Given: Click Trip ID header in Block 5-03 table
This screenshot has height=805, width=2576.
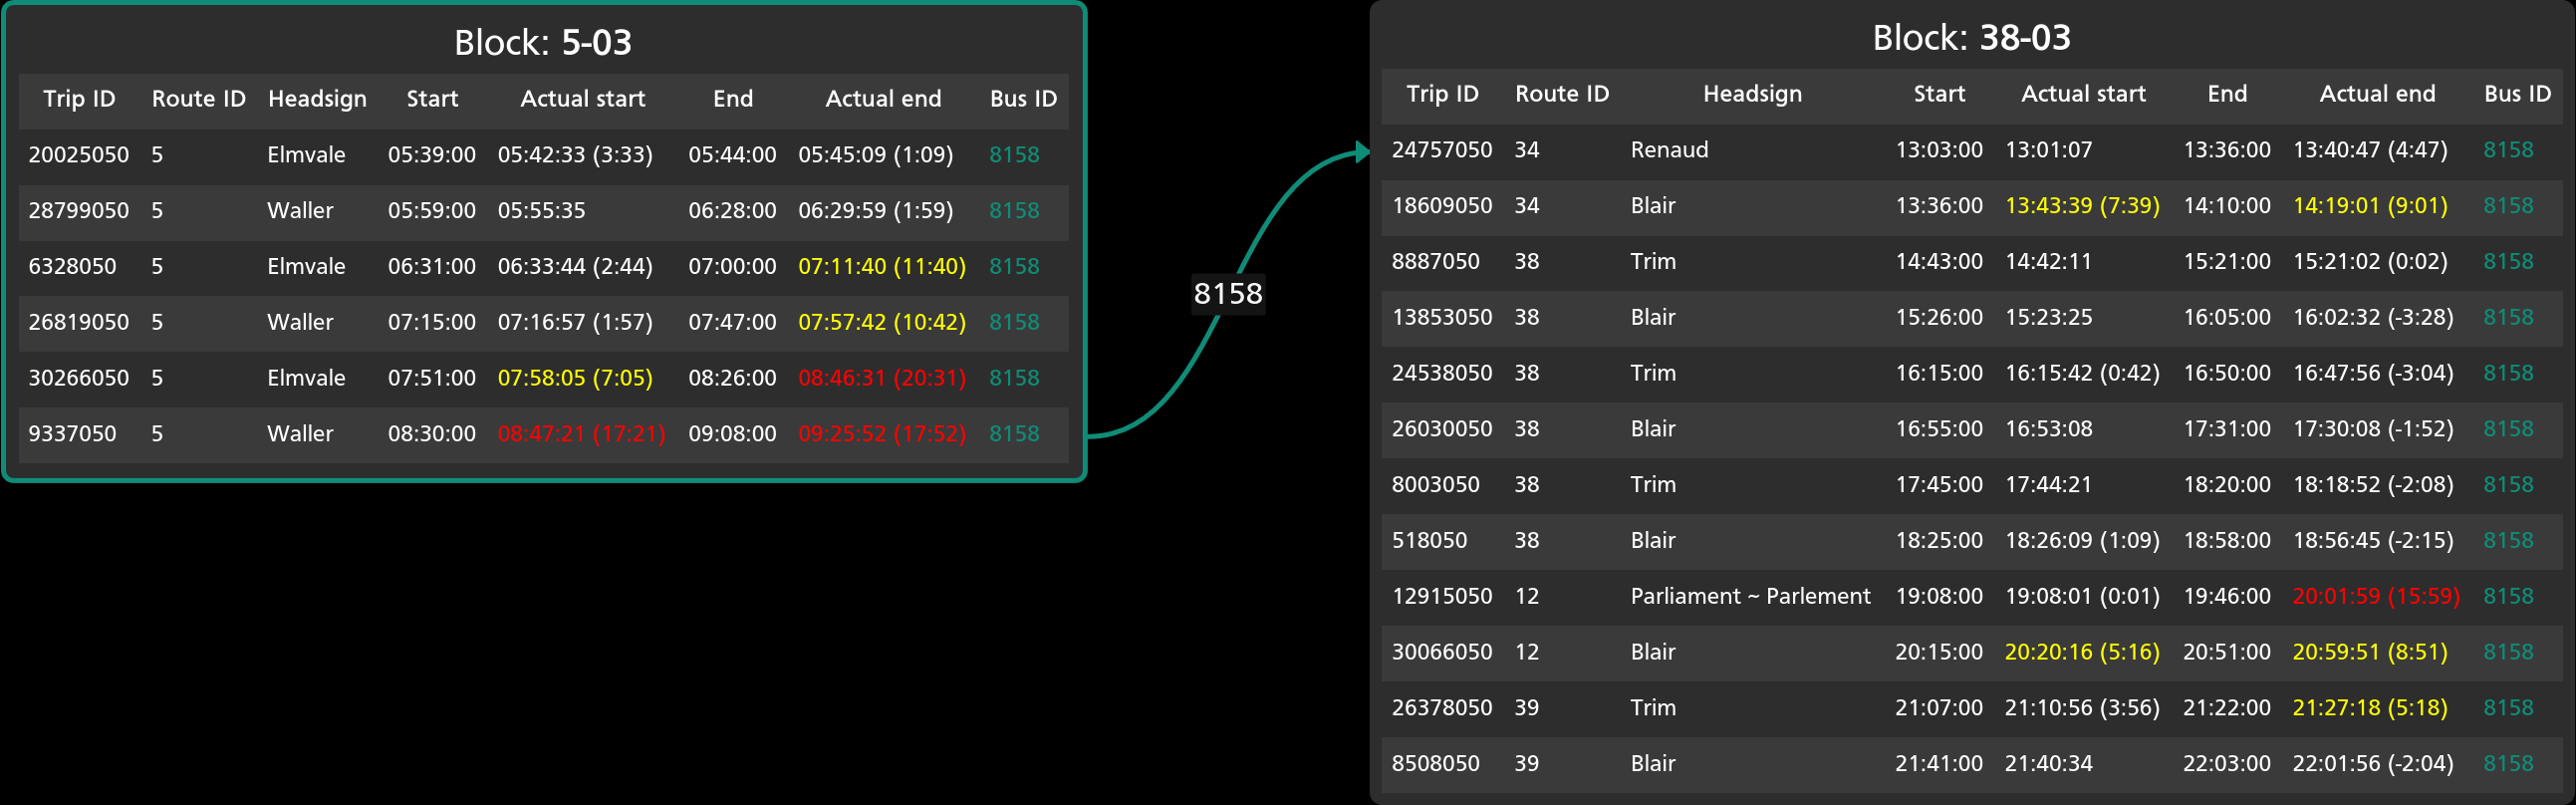Looking at the screenshot, I should click(79, 99).
